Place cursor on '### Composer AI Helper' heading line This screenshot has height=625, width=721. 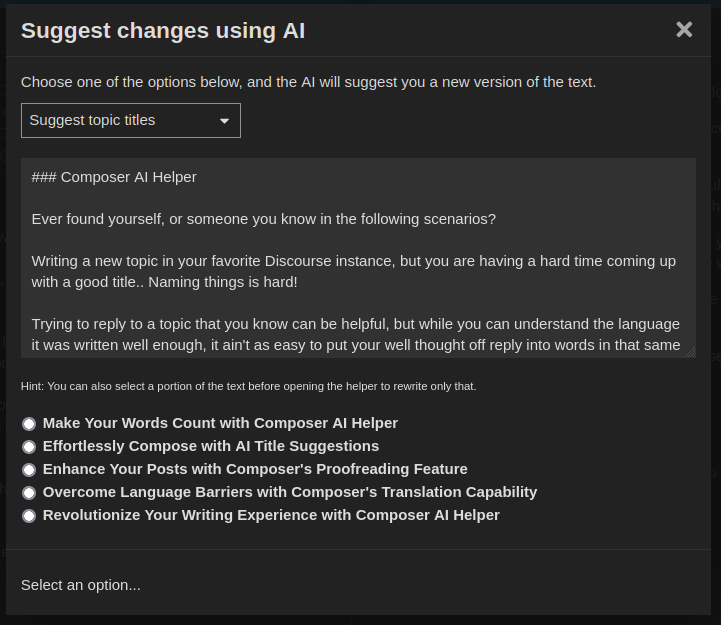tap(114, 177)
